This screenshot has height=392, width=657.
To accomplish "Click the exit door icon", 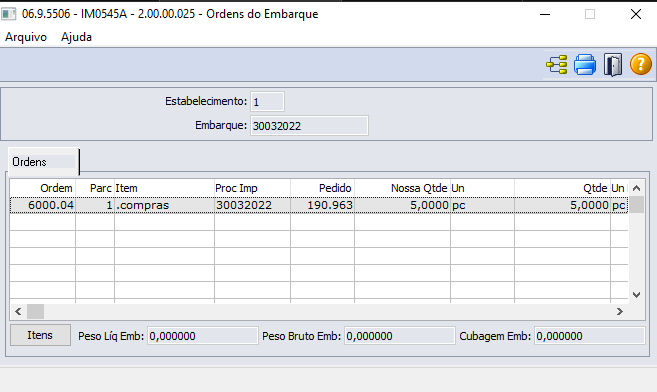I will 613,65.
